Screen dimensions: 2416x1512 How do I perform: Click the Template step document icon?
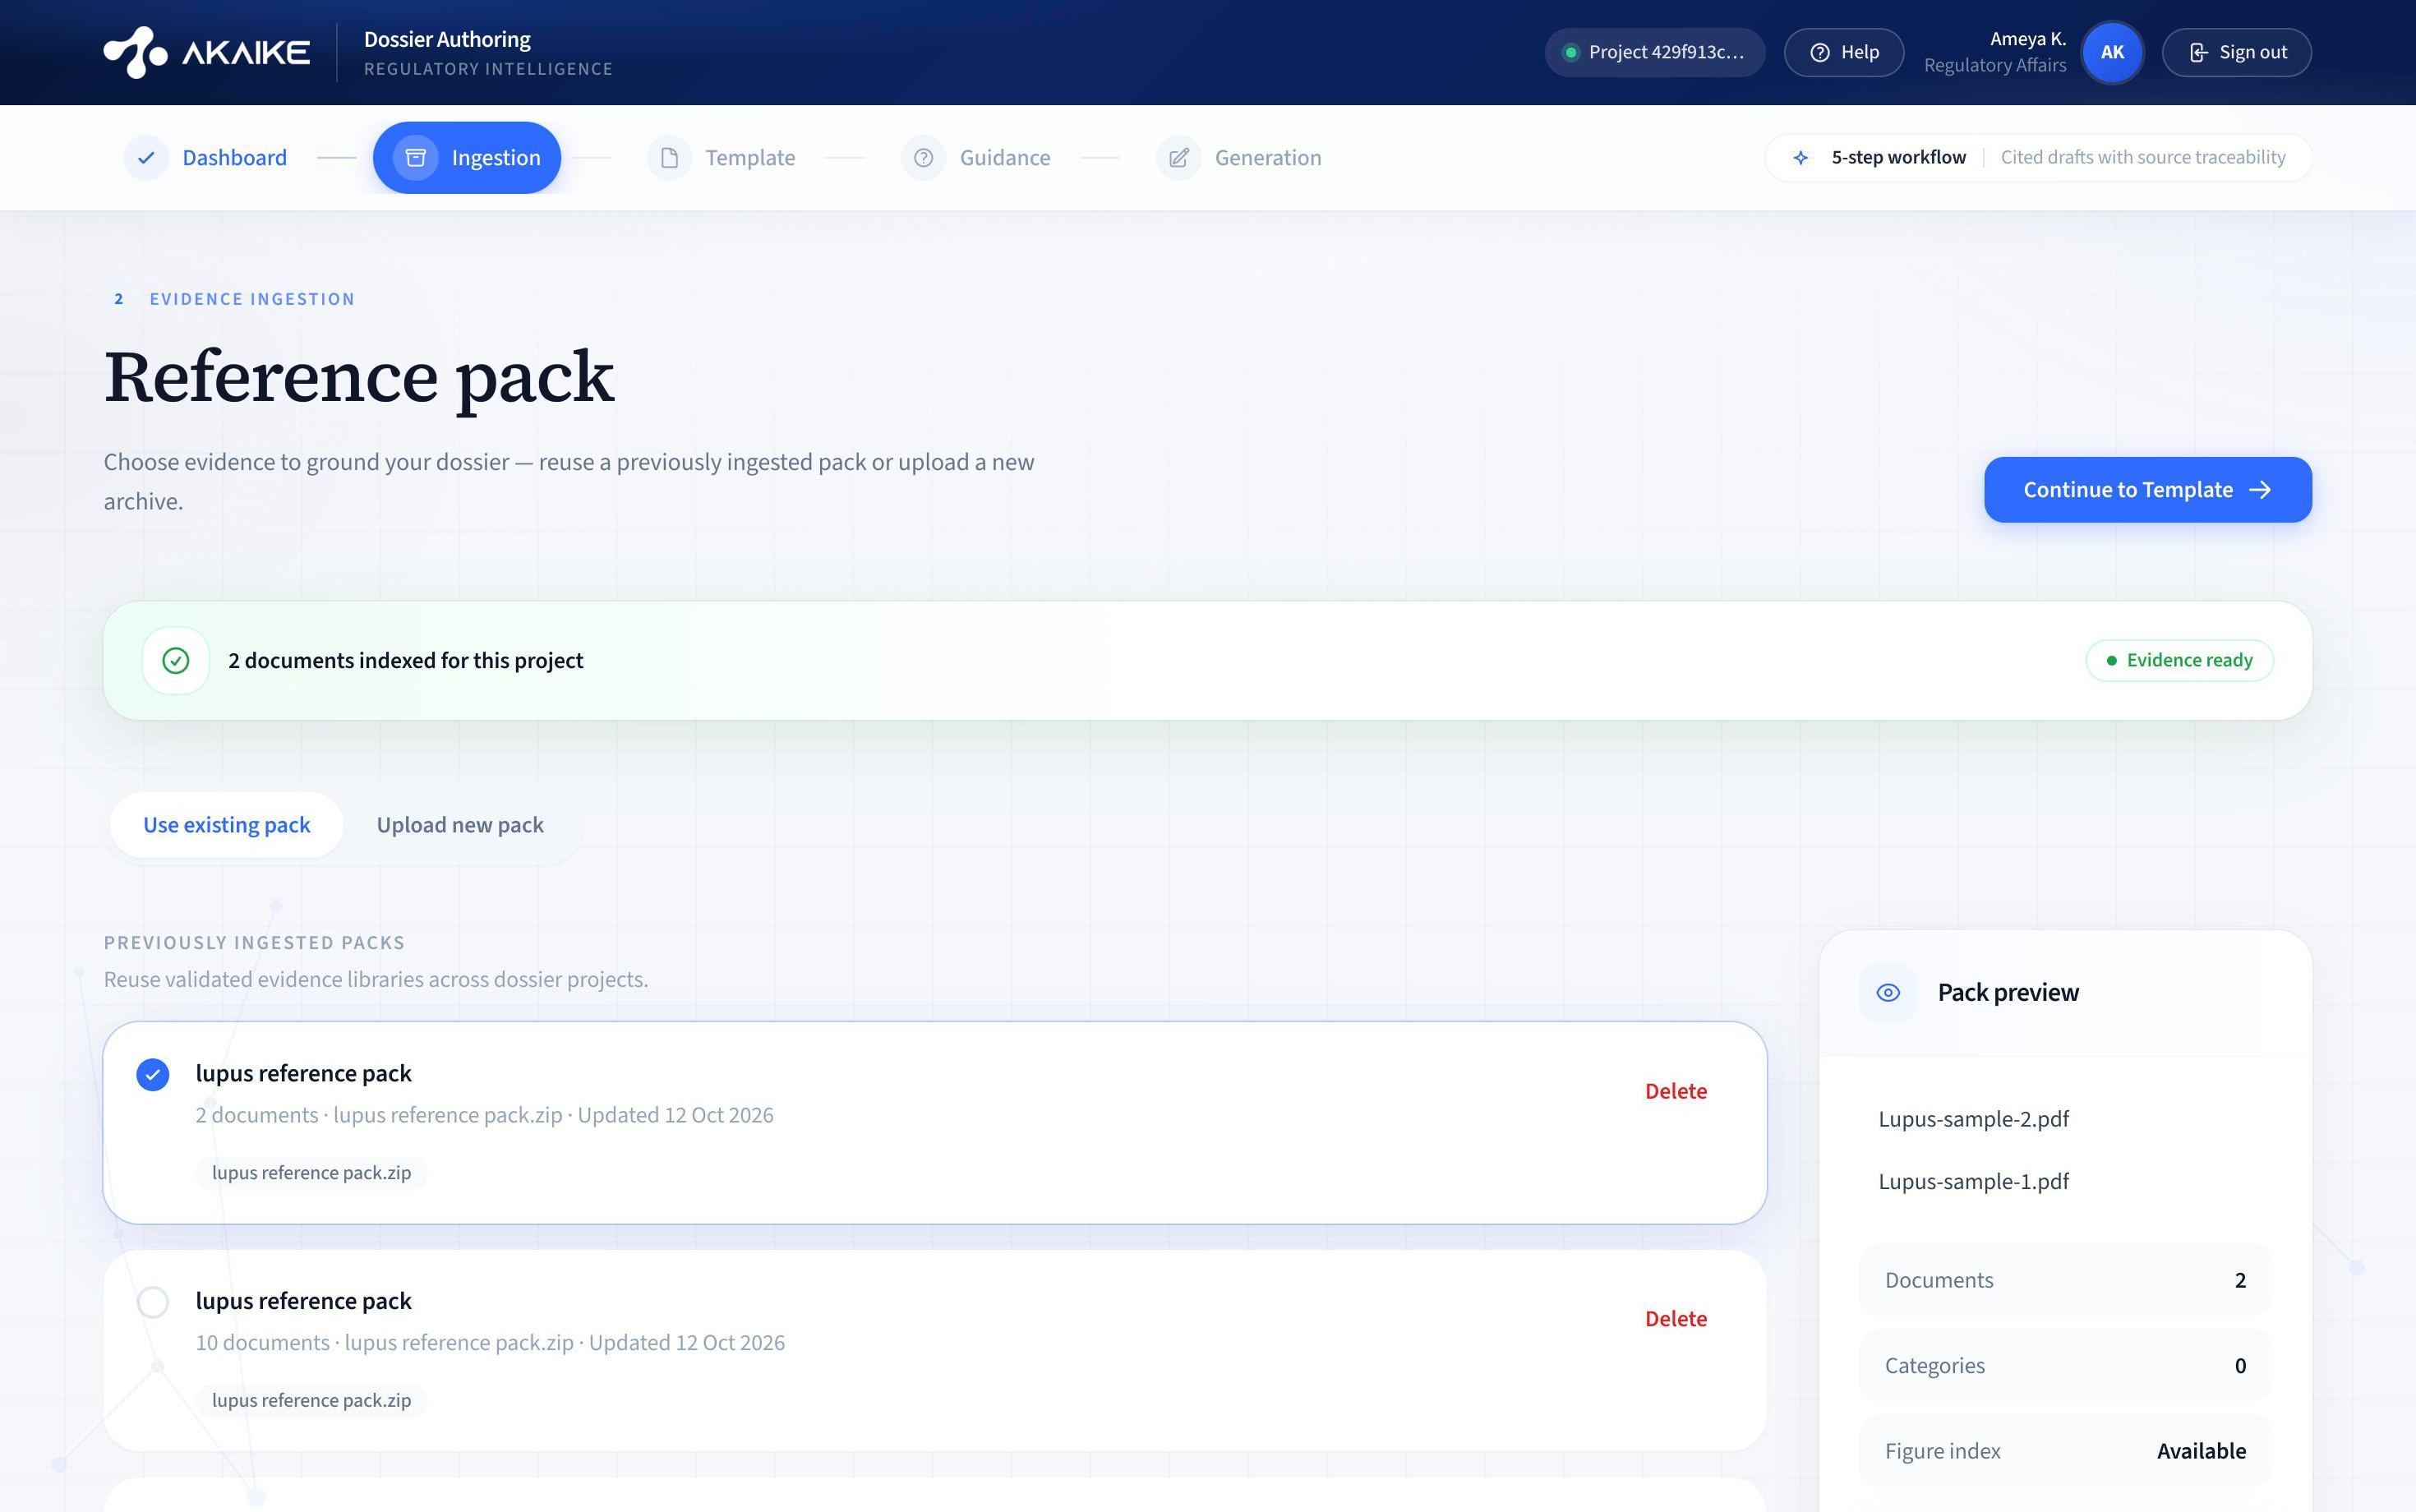(x=669, y=158)
